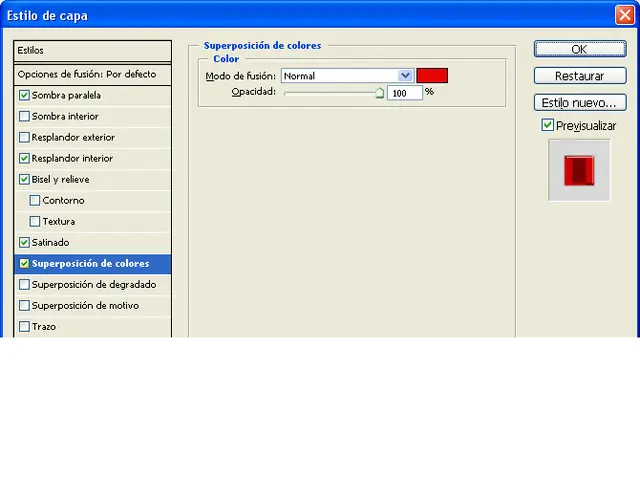640x500 pixels.
Task: Enable the Trazo checkbox
Action: point(24,327)
